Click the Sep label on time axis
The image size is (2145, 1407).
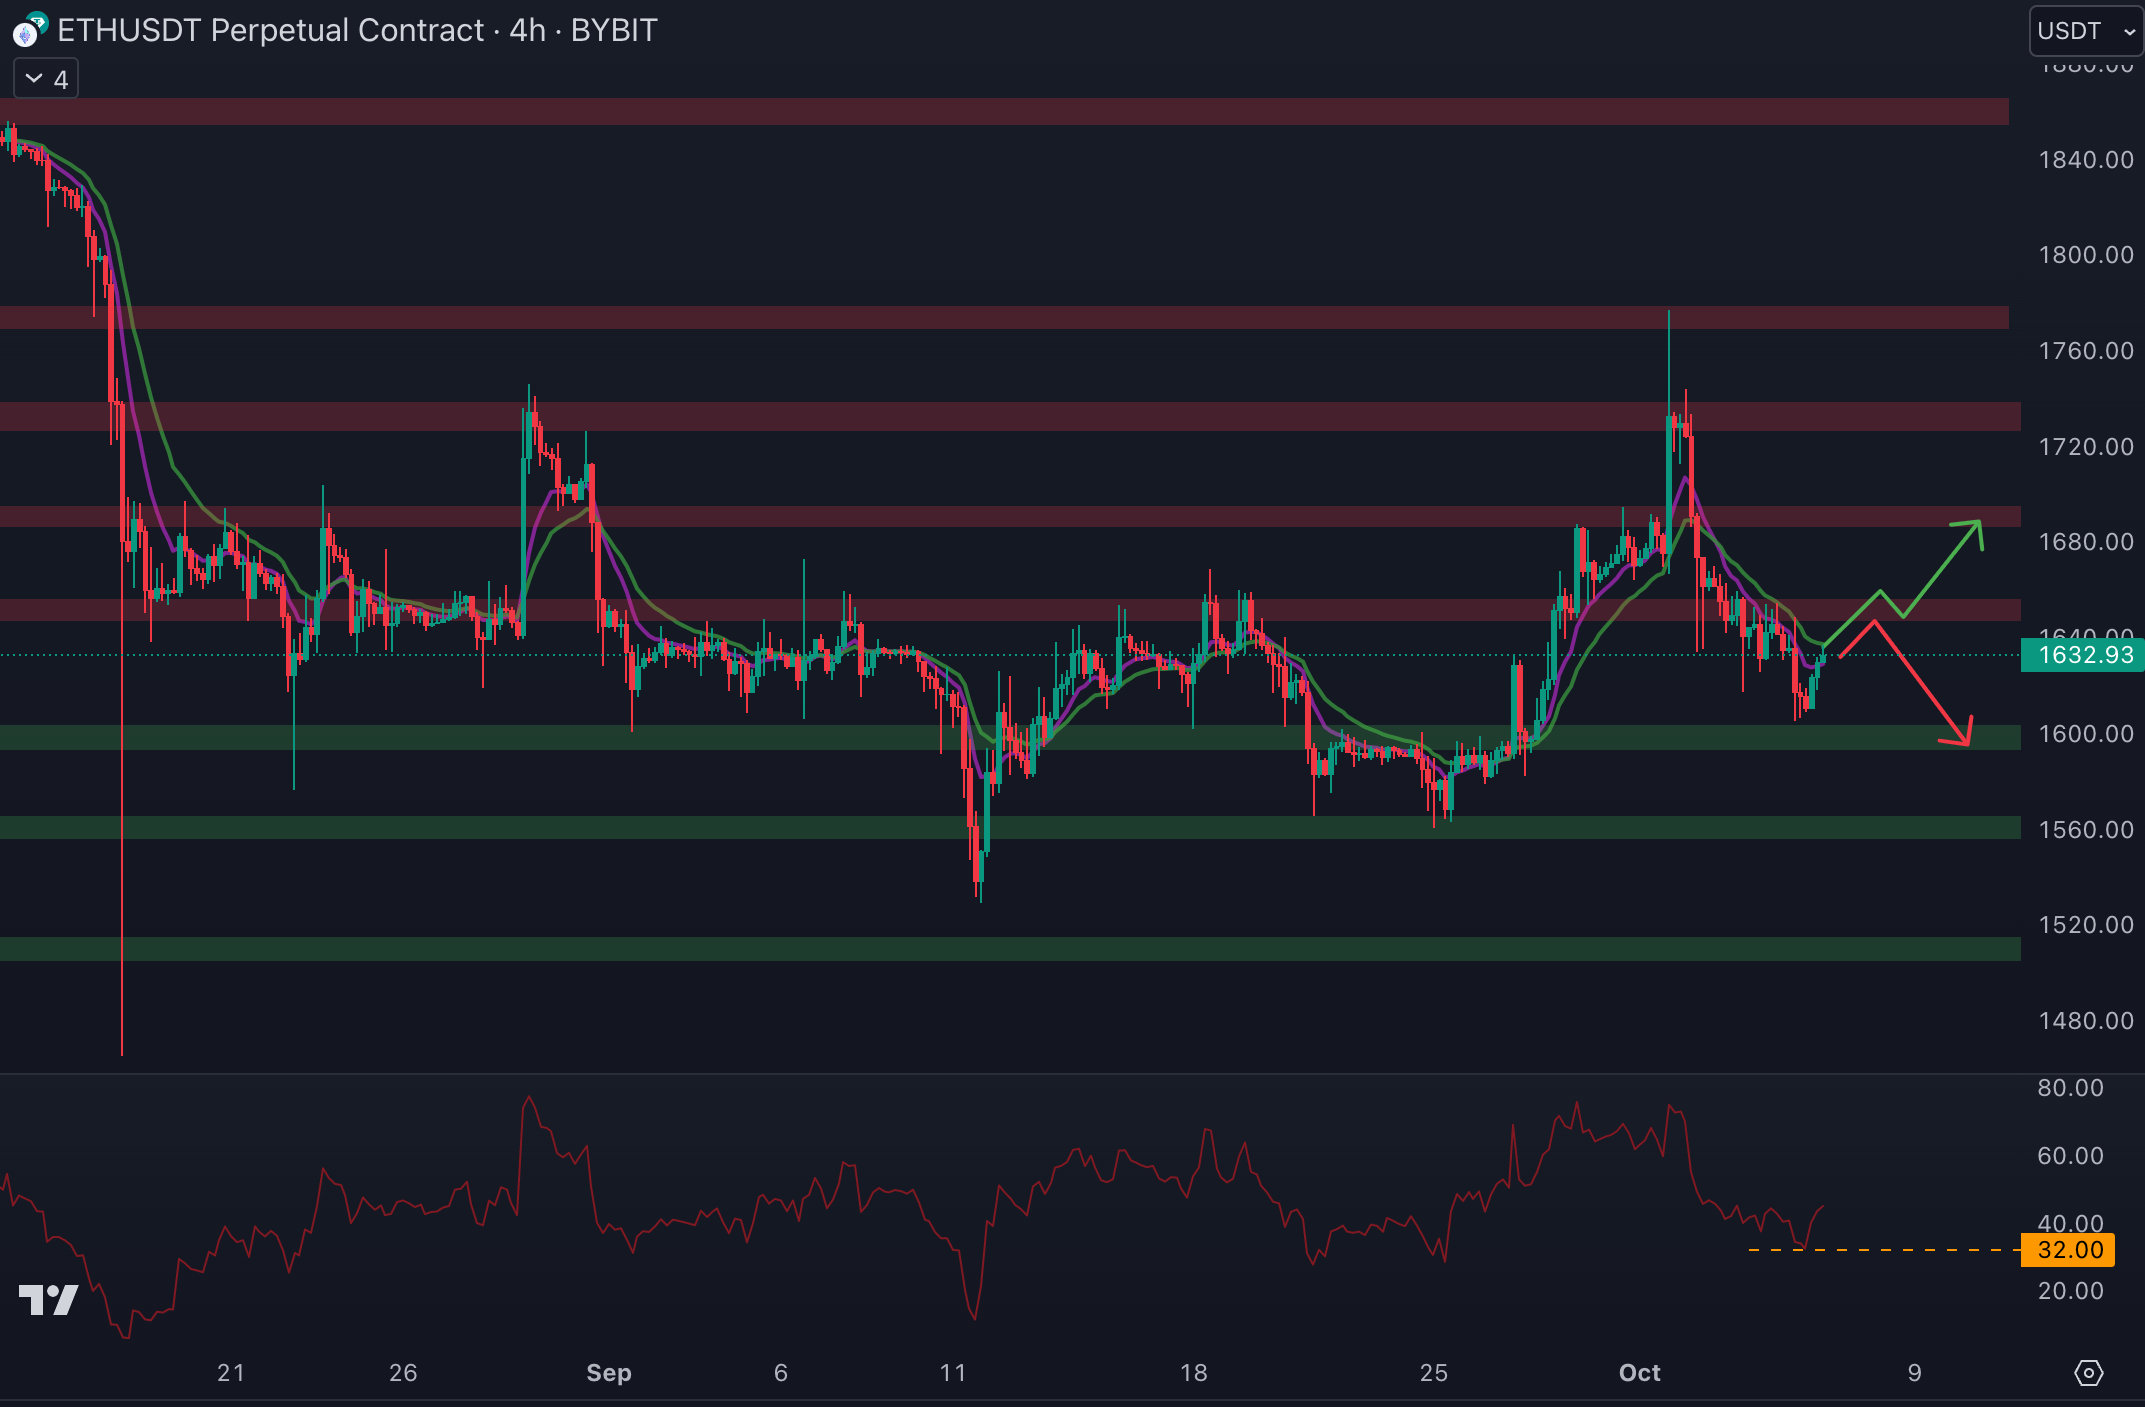coord(608,1373)
